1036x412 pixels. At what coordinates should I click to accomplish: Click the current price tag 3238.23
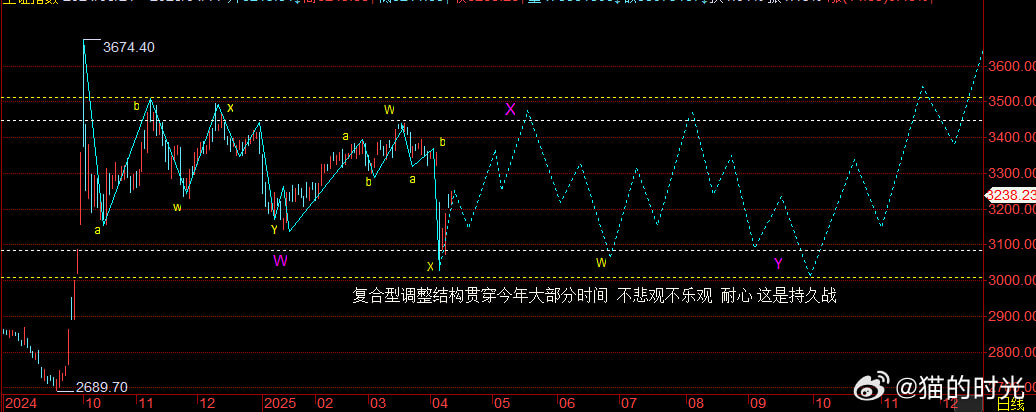point(1011,195)
